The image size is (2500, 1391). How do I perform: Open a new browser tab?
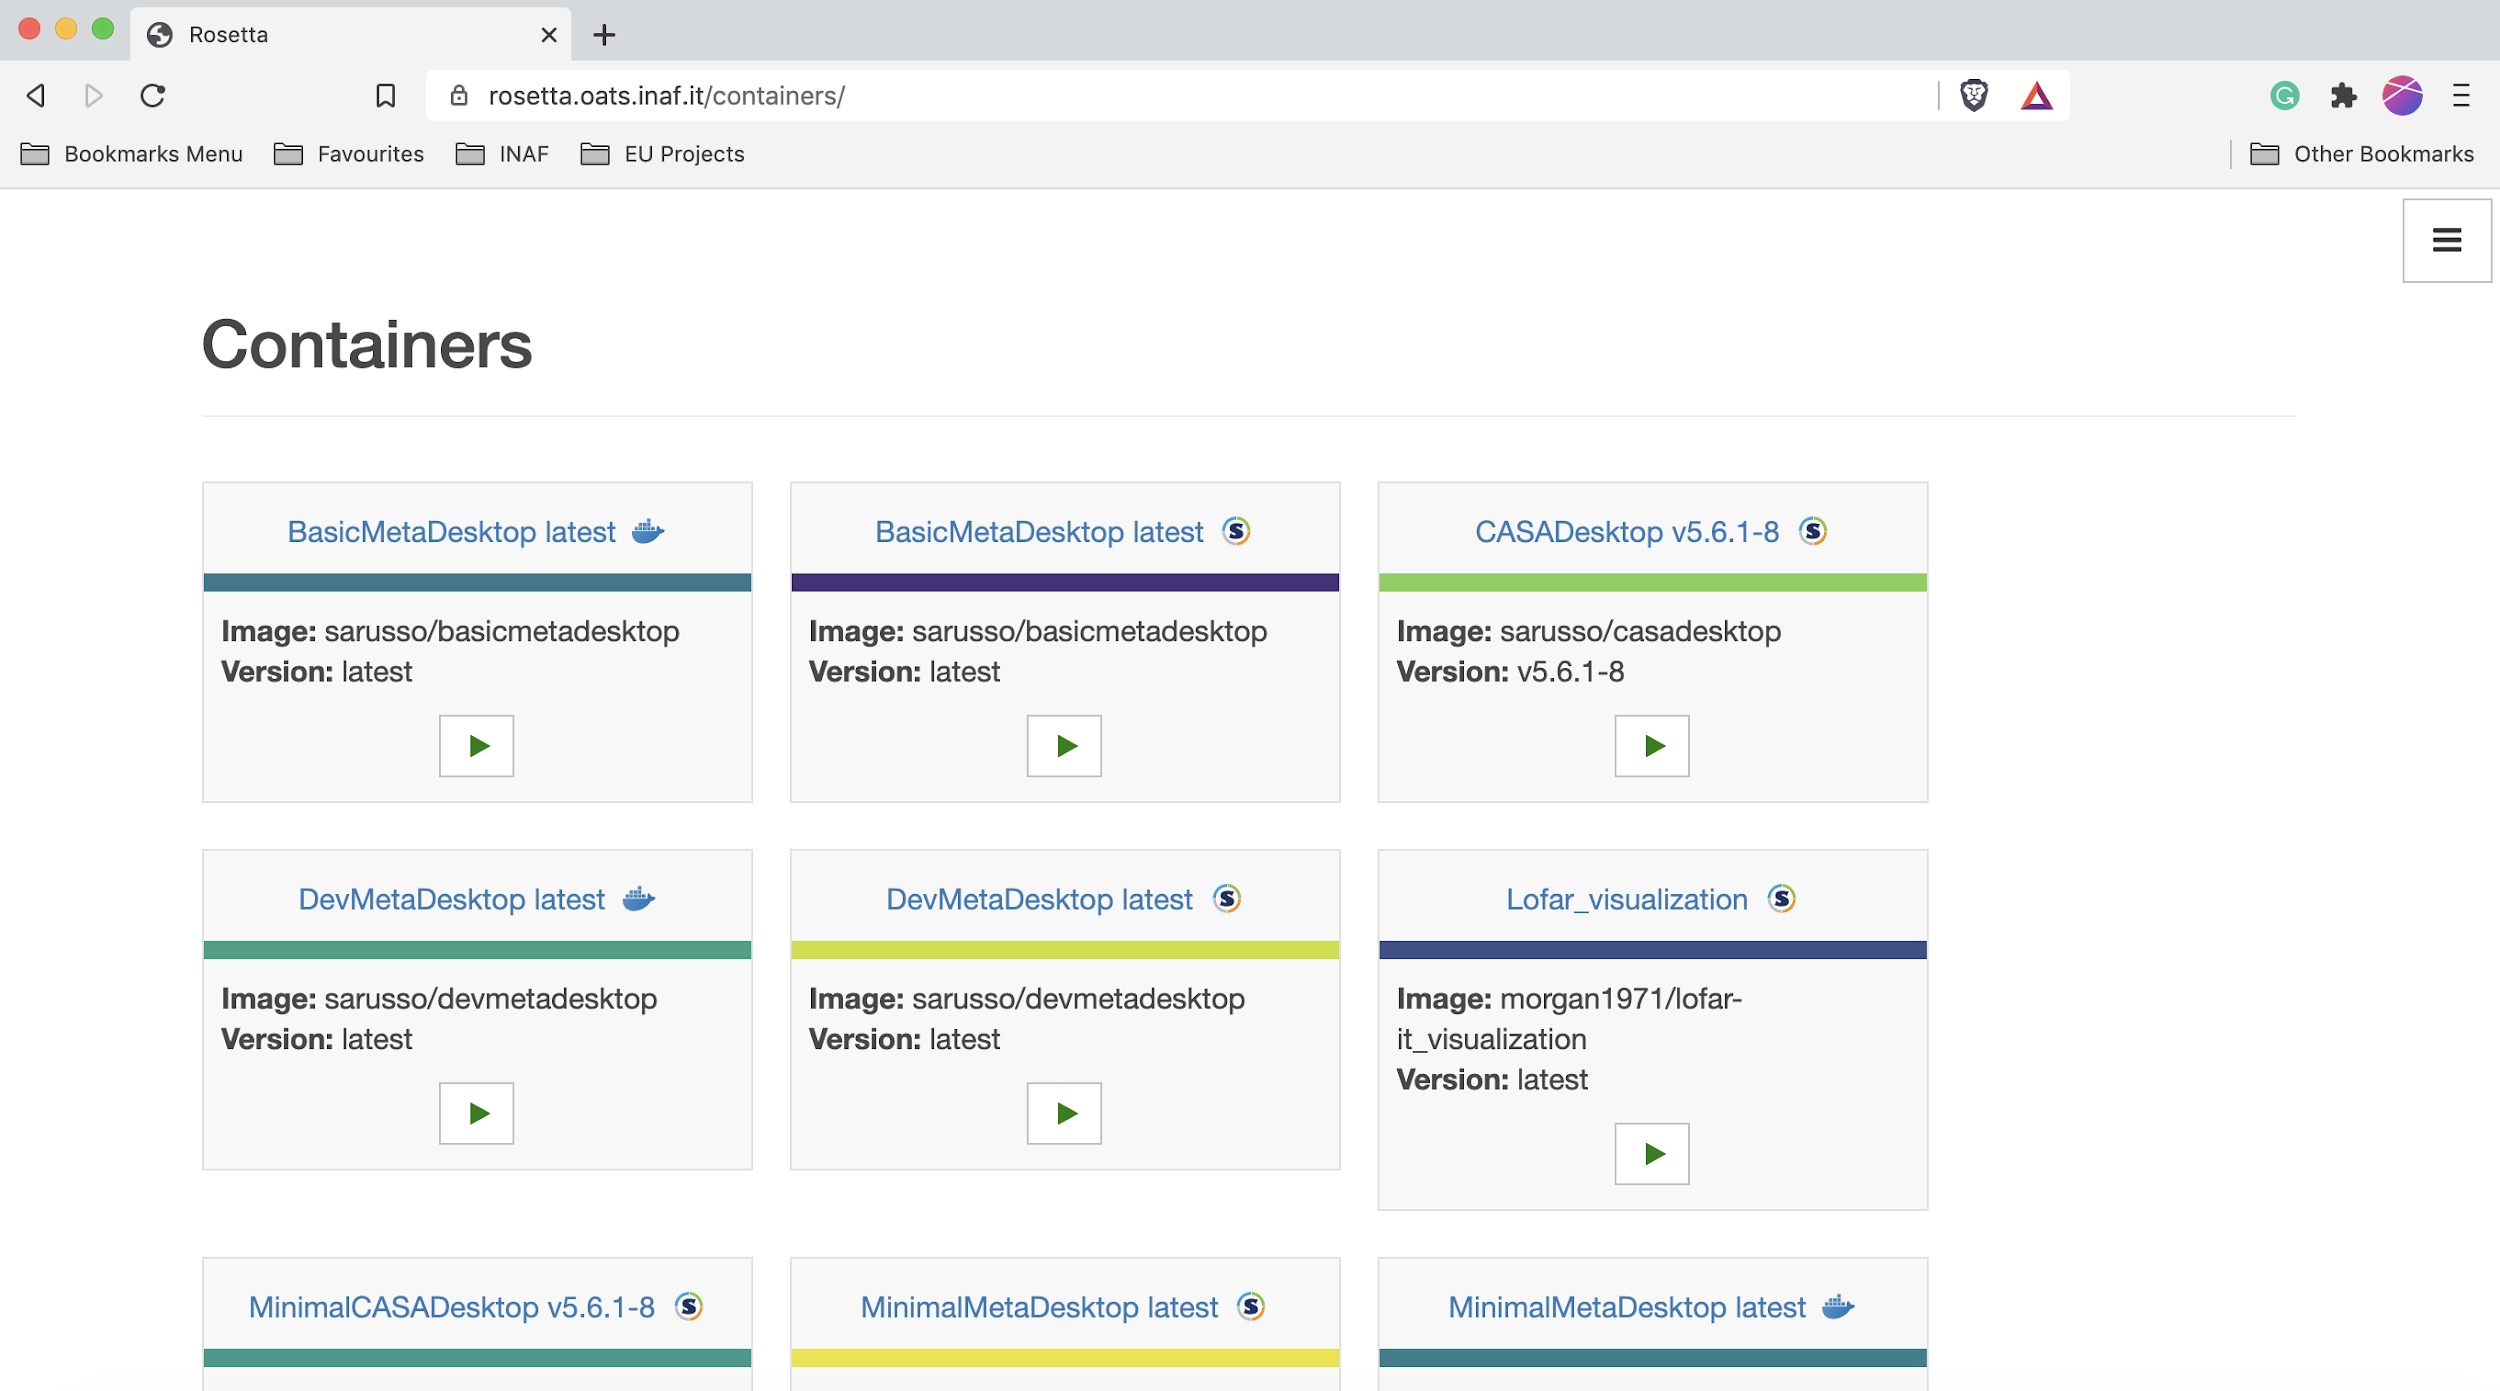click(604, 35)
